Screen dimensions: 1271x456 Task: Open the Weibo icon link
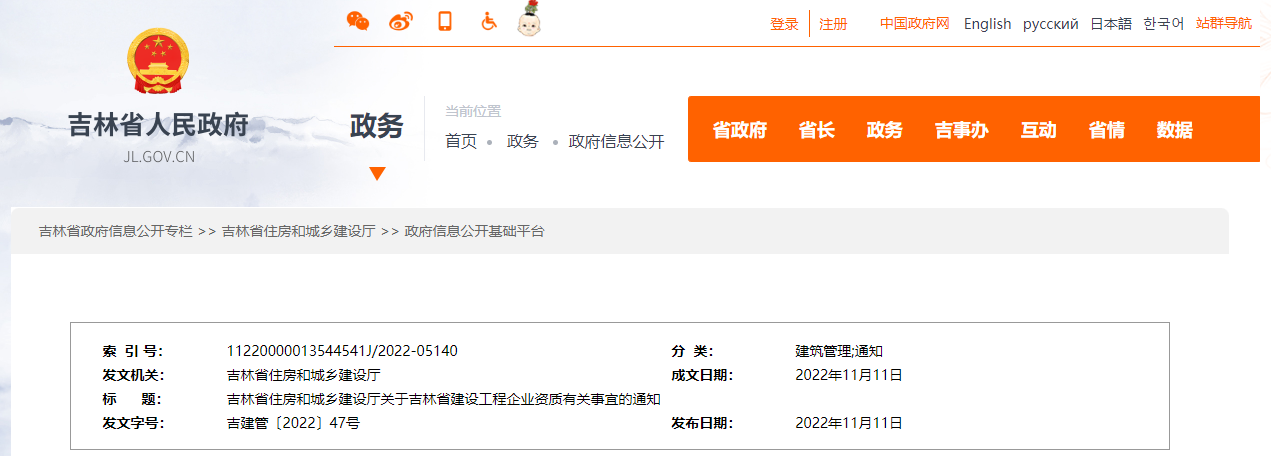click(x=401, y=21)
